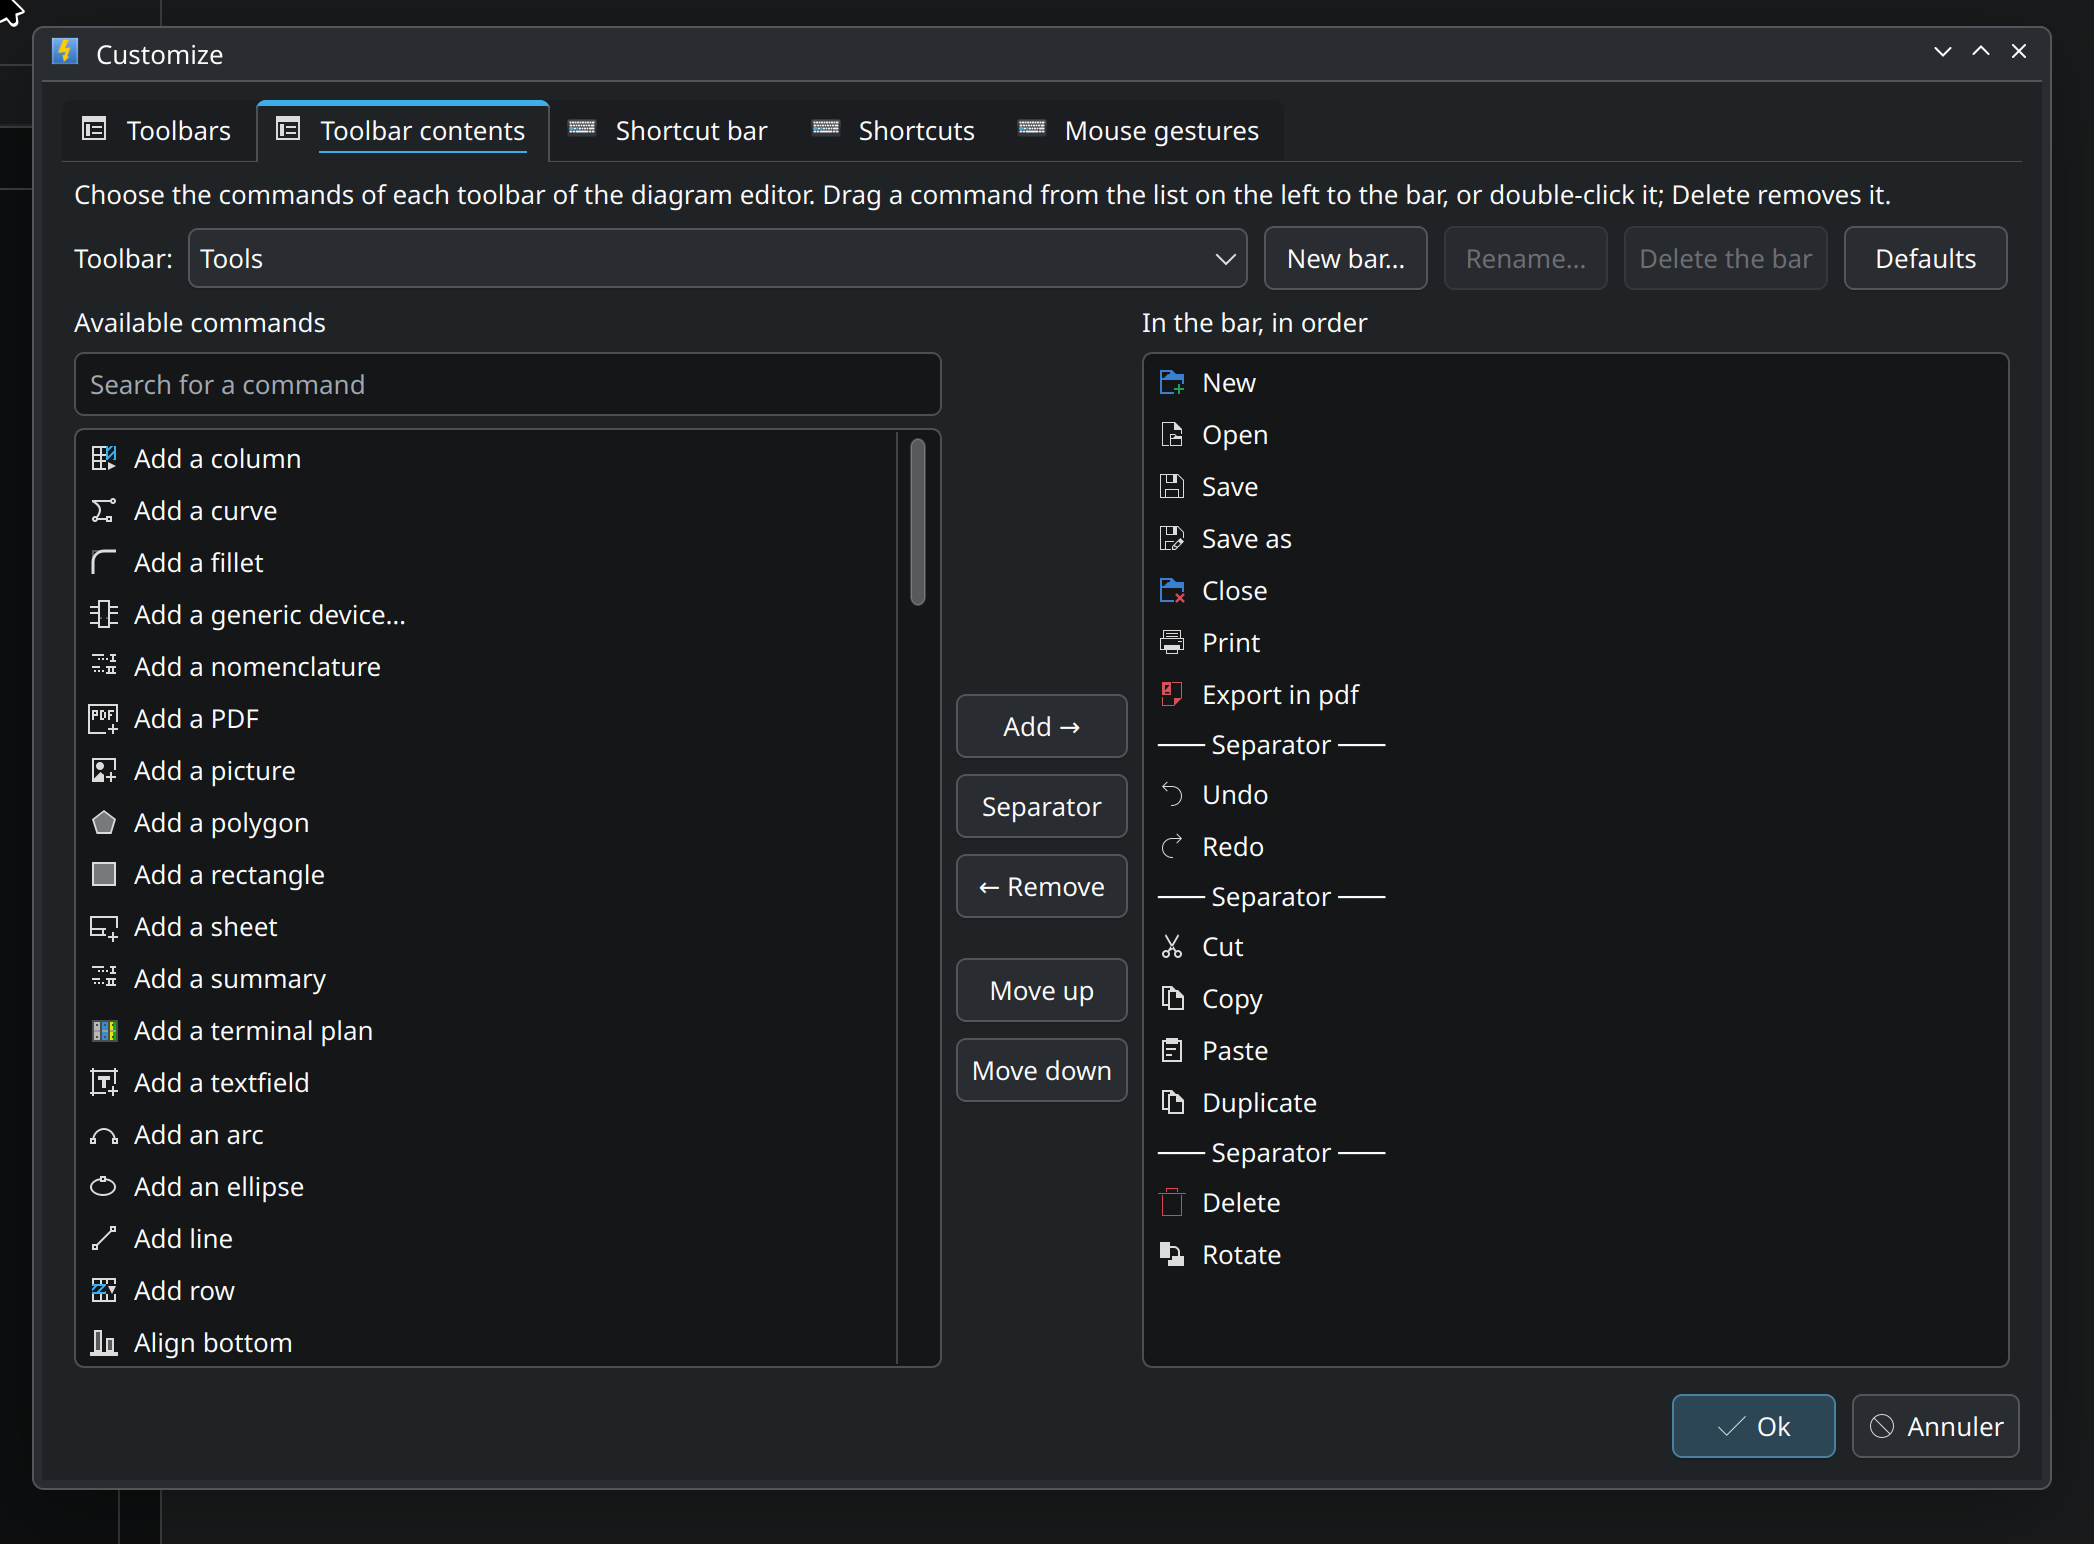Click the Add an ellipse icon
The height and width of the screenshot is (1544, 2094).
click(x=104, y=1187)
